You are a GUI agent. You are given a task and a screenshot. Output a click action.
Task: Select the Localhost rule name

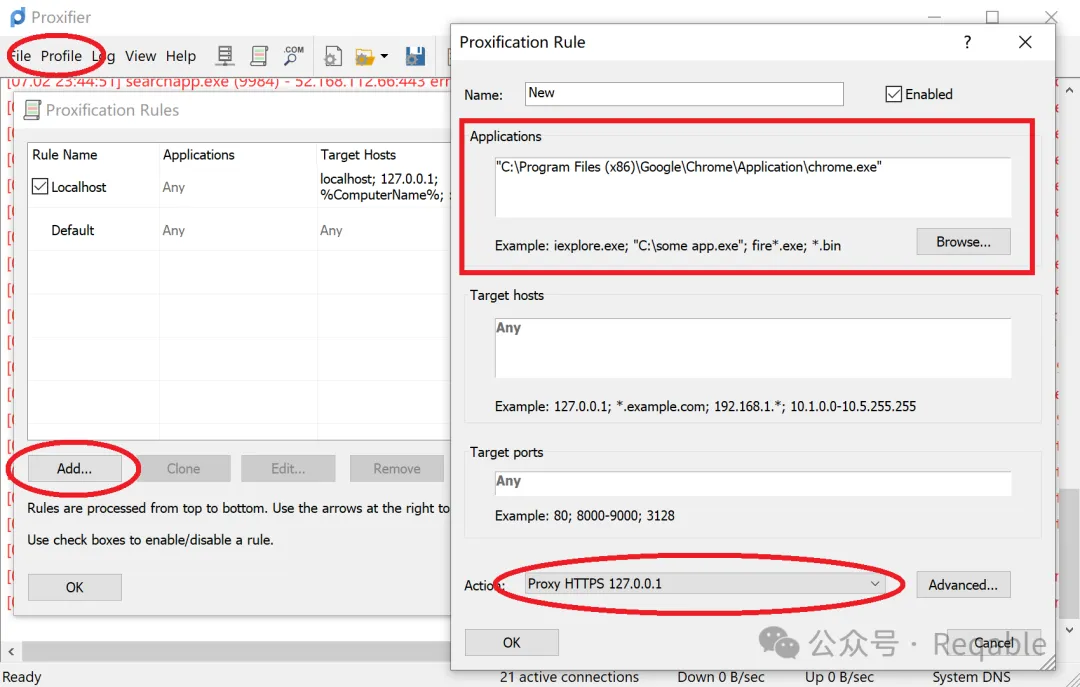pos(79,187)
